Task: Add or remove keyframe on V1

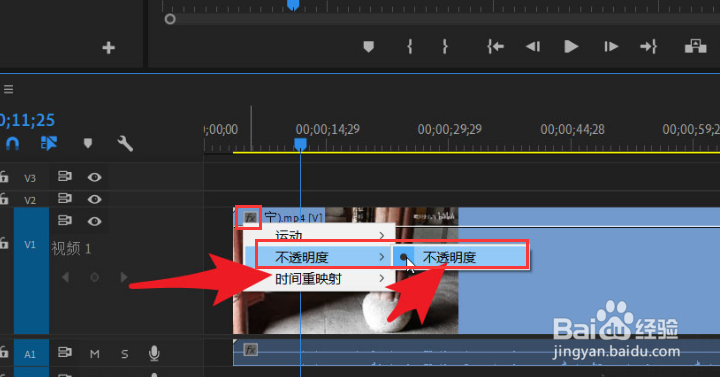Action: (95, 277)
